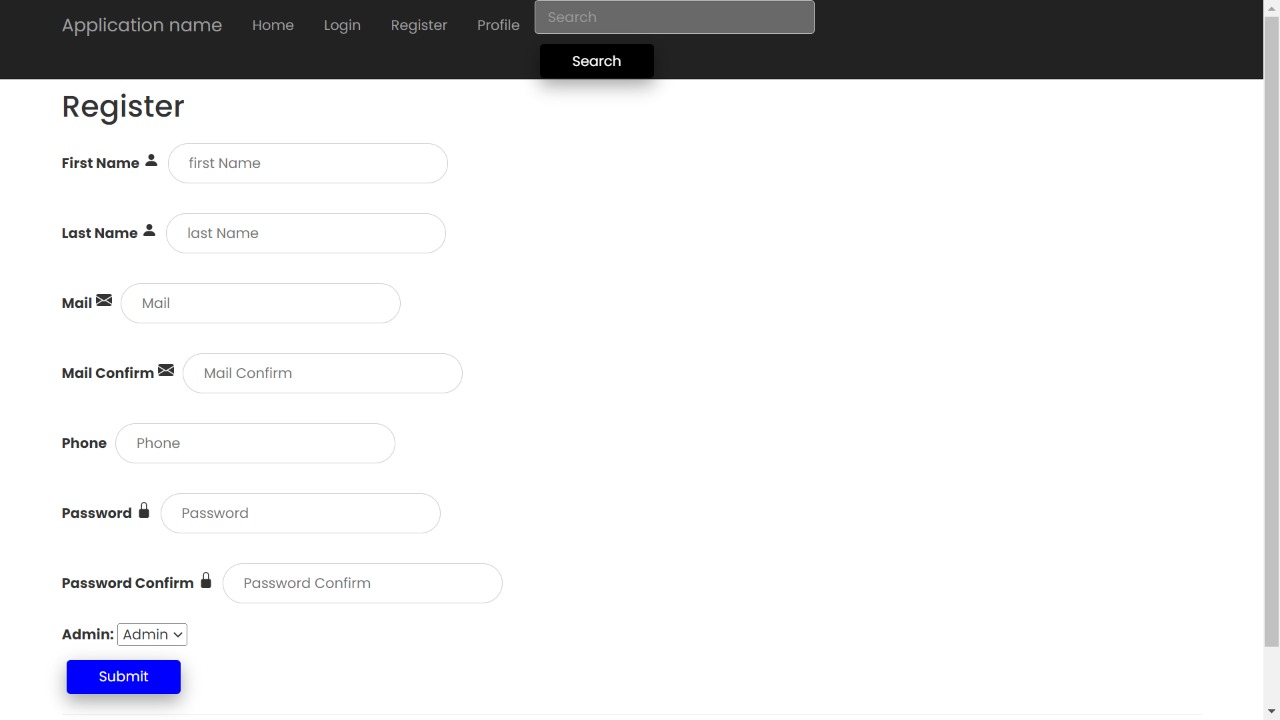Focus the last Name input field
The height and width of the screenshot is (720, 1280).
point(306,233)
